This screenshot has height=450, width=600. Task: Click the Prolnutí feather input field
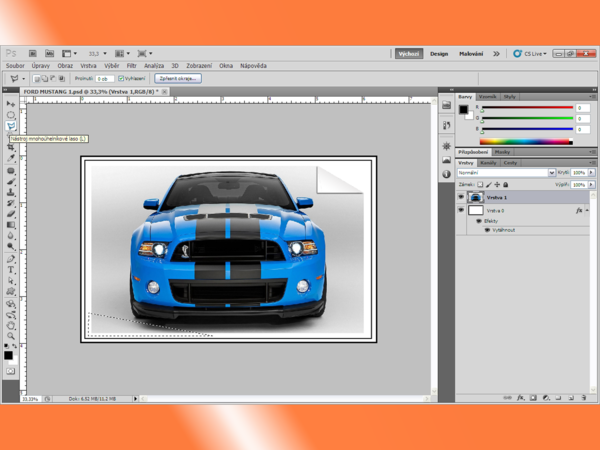(x=104, y=77)
